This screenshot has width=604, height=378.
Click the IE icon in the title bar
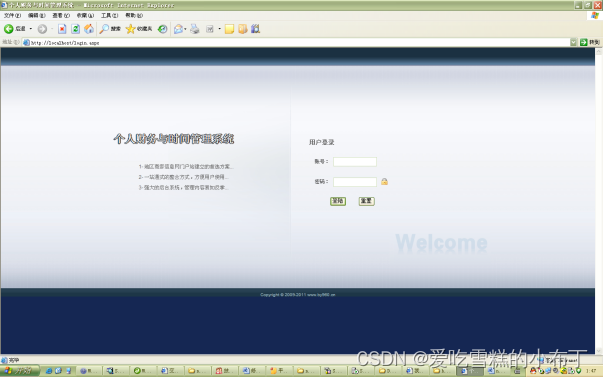tap(4, 5)
